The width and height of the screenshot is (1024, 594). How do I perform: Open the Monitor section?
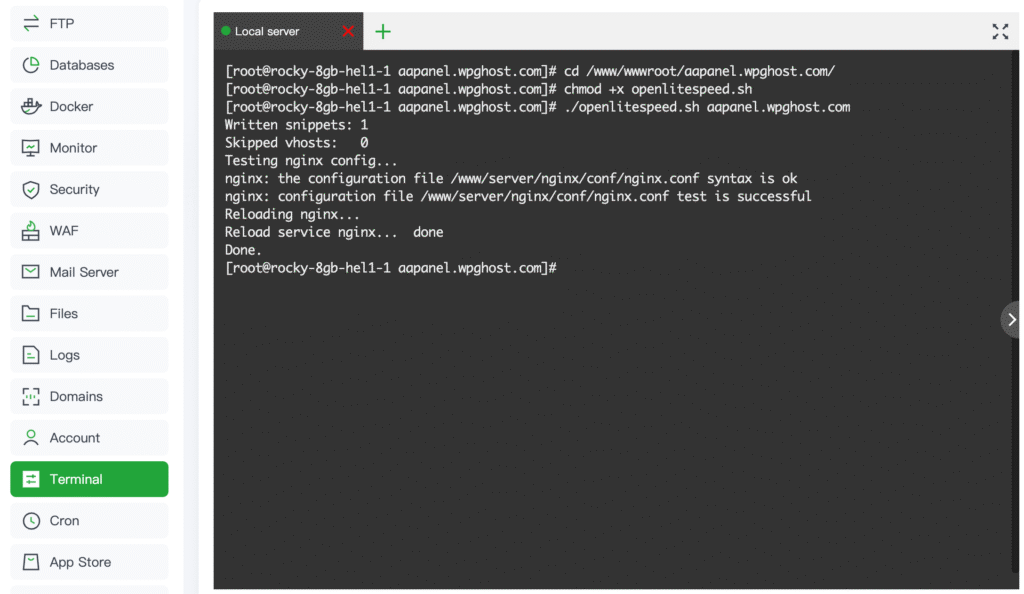click(x=88, y=147)
